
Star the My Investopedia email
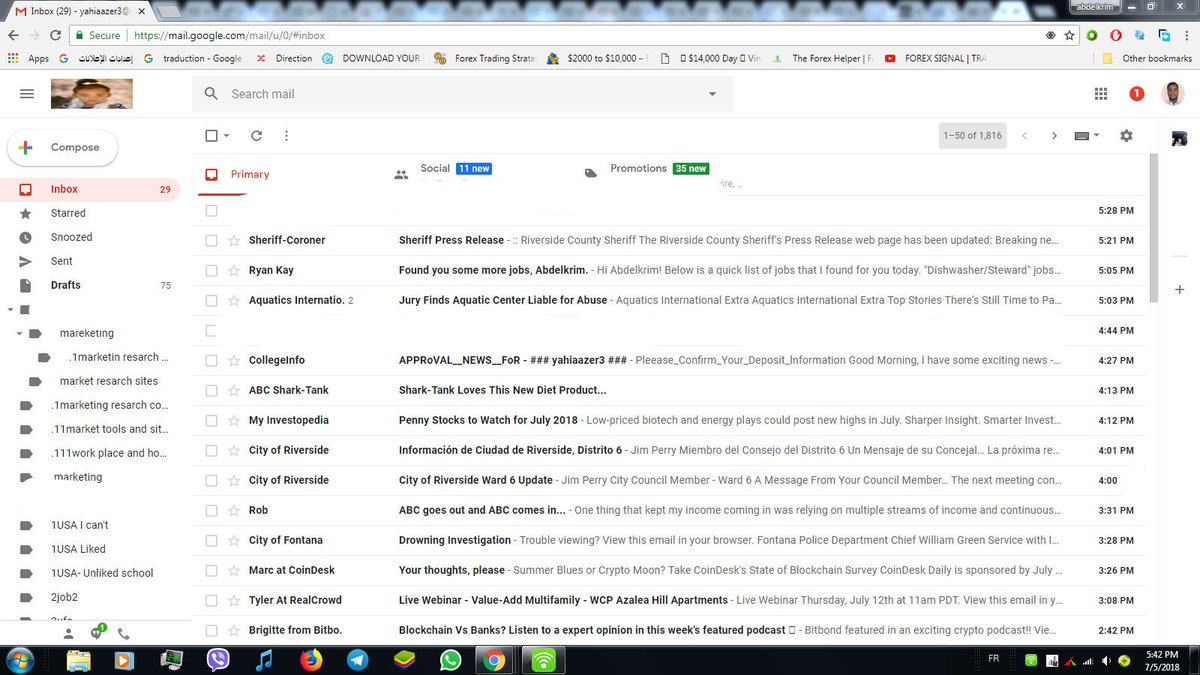click(x=234, y=420)
